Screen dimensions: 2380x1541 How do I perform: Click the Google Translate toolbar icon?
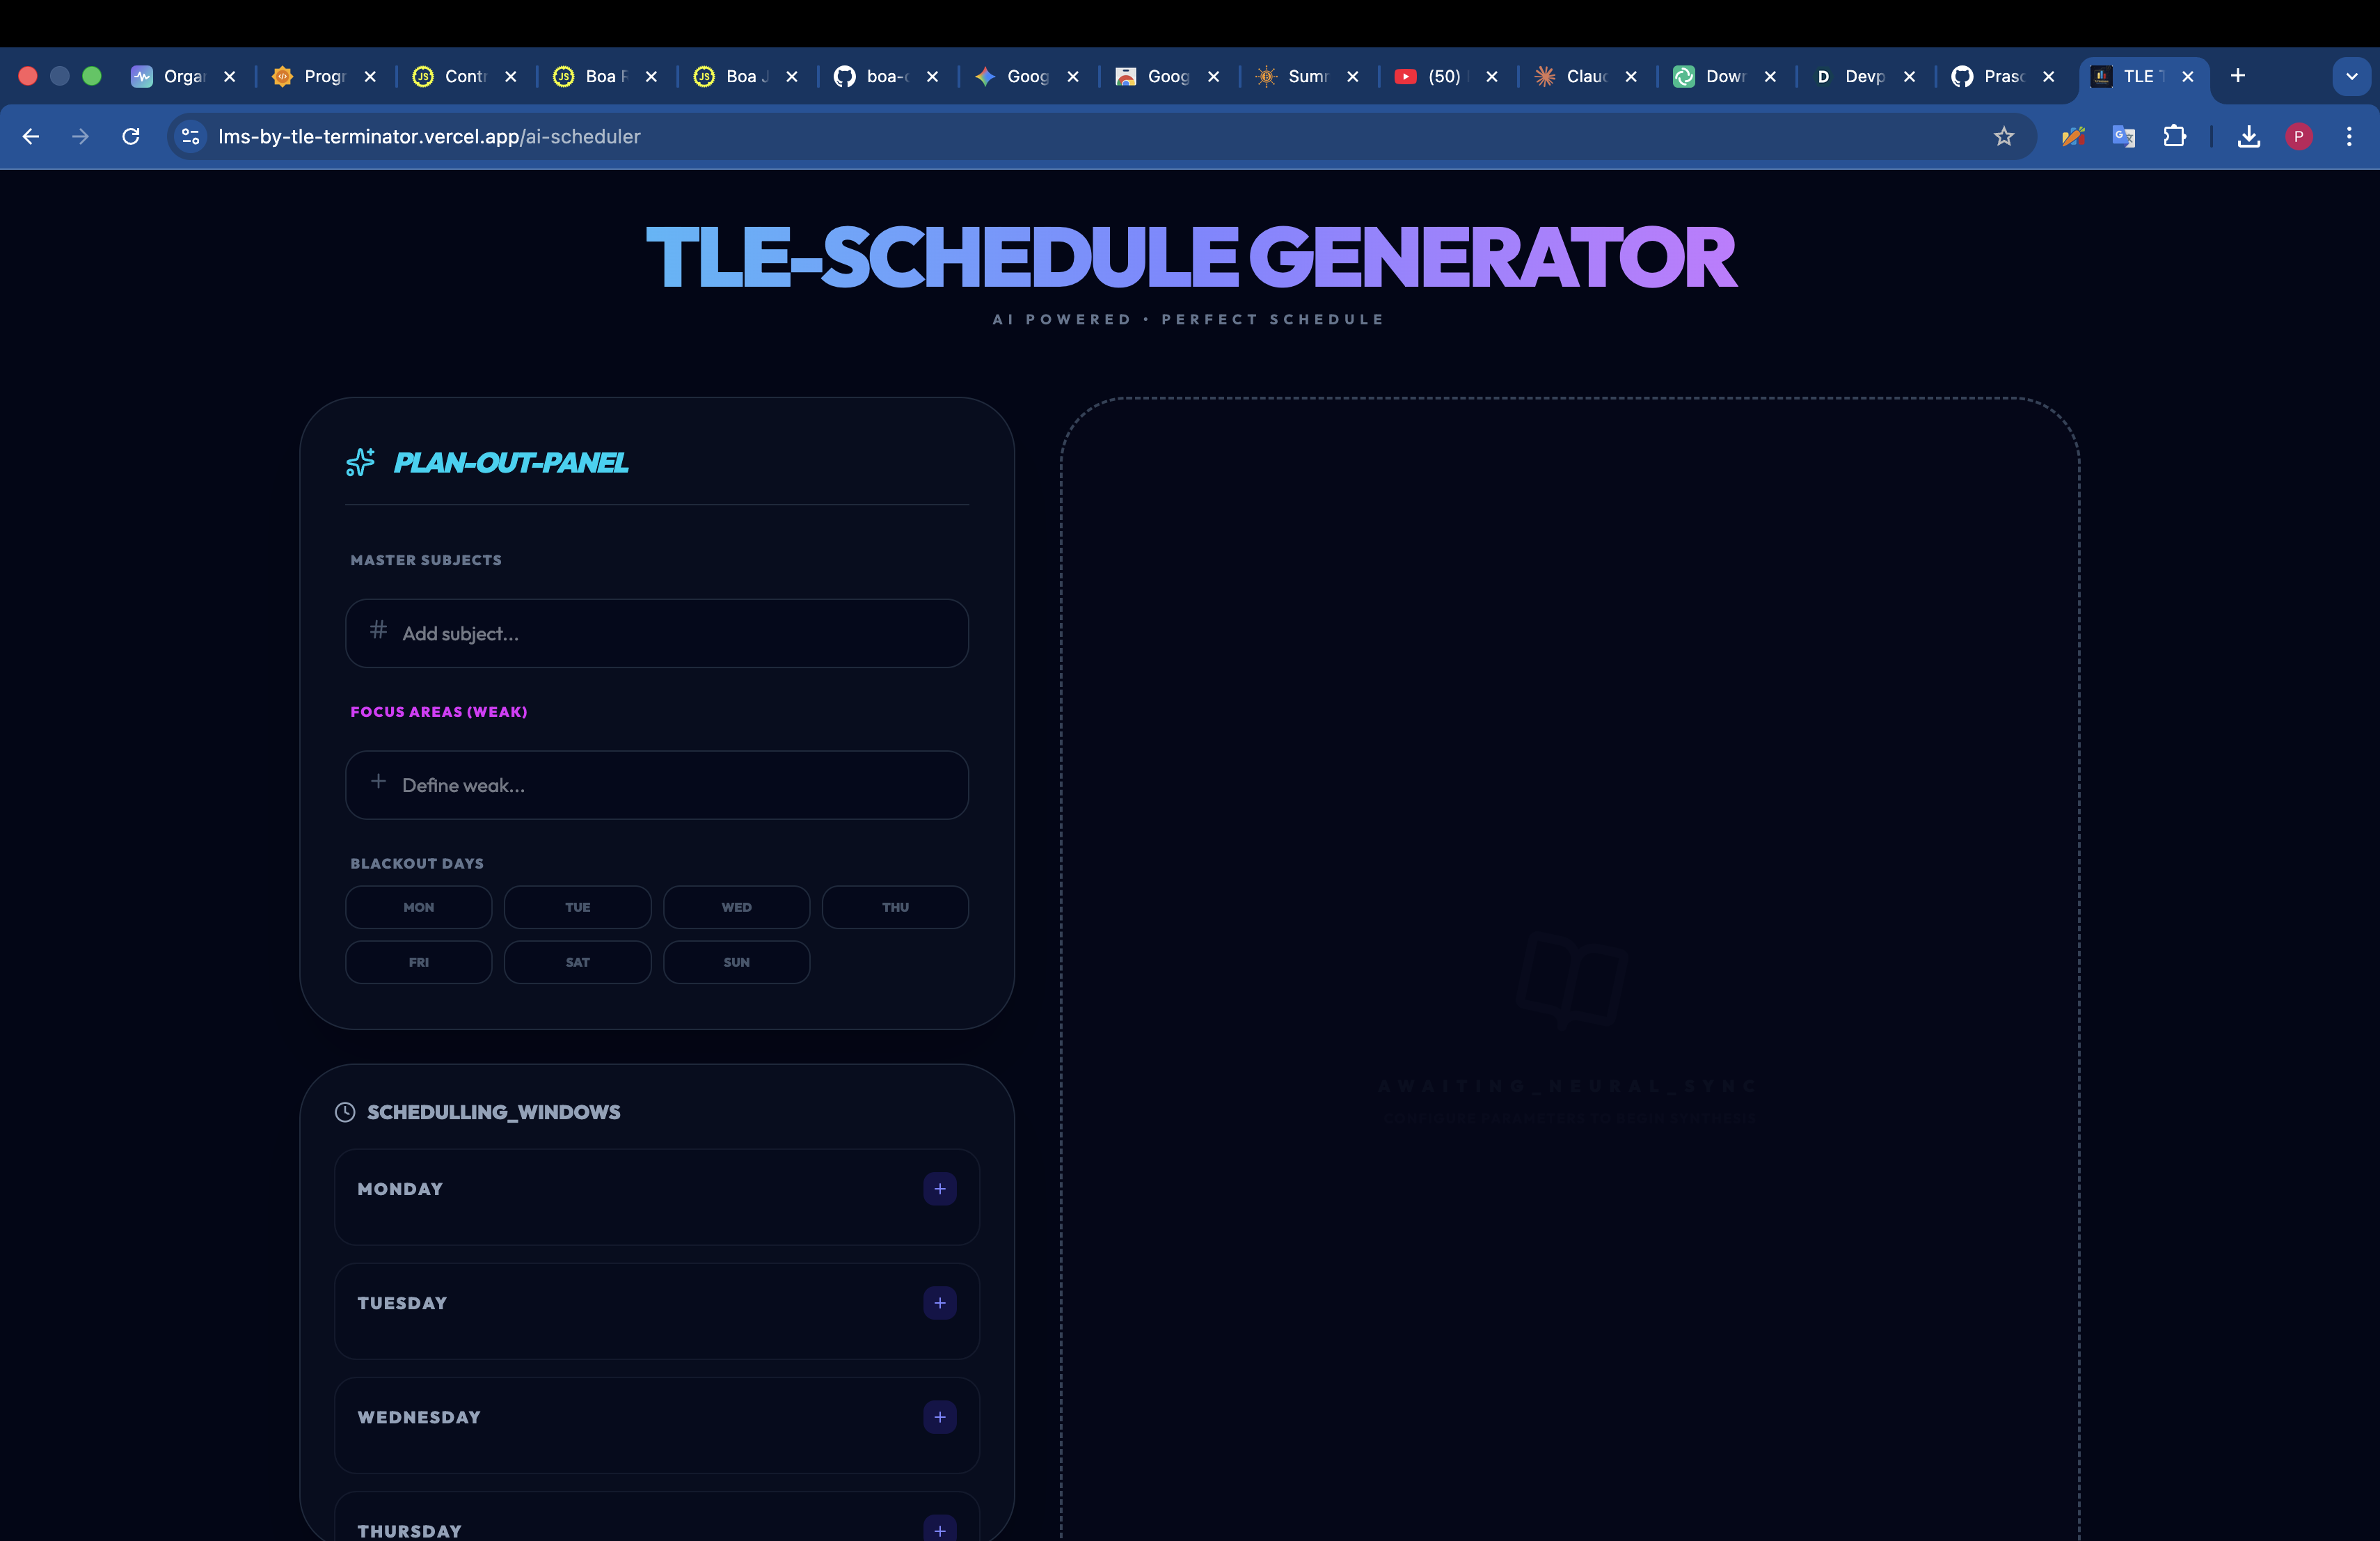(2123, 137)
